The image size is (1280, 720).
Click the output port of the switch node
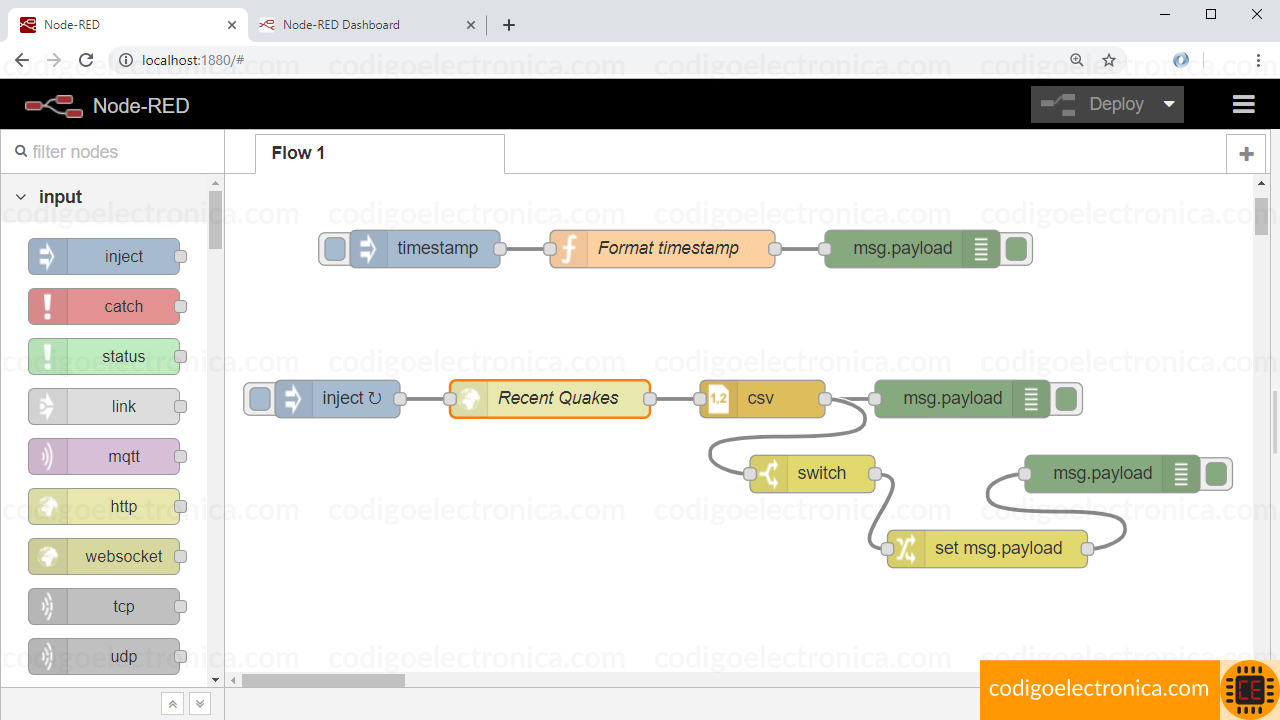tap(874, 474)
